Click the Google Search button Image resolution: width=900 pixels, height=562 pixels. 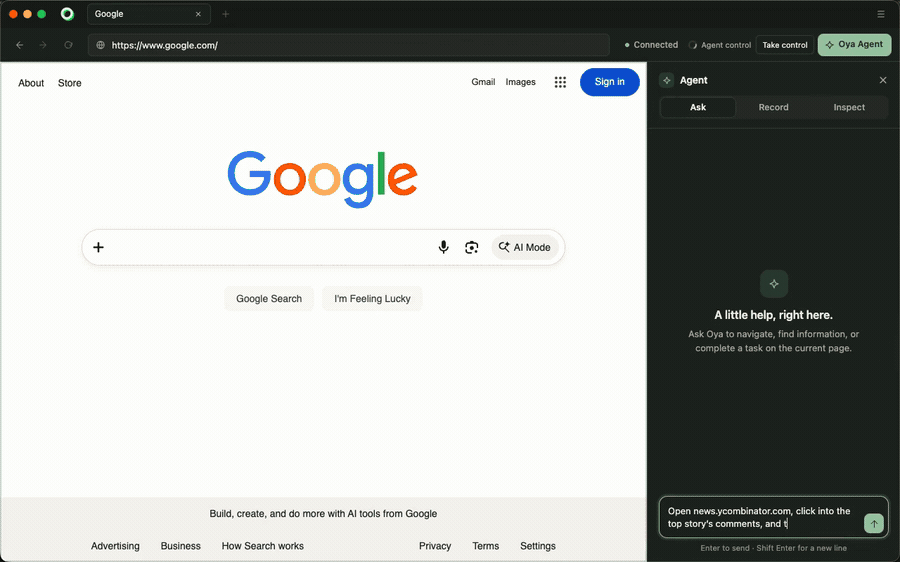tap(269, 299)
